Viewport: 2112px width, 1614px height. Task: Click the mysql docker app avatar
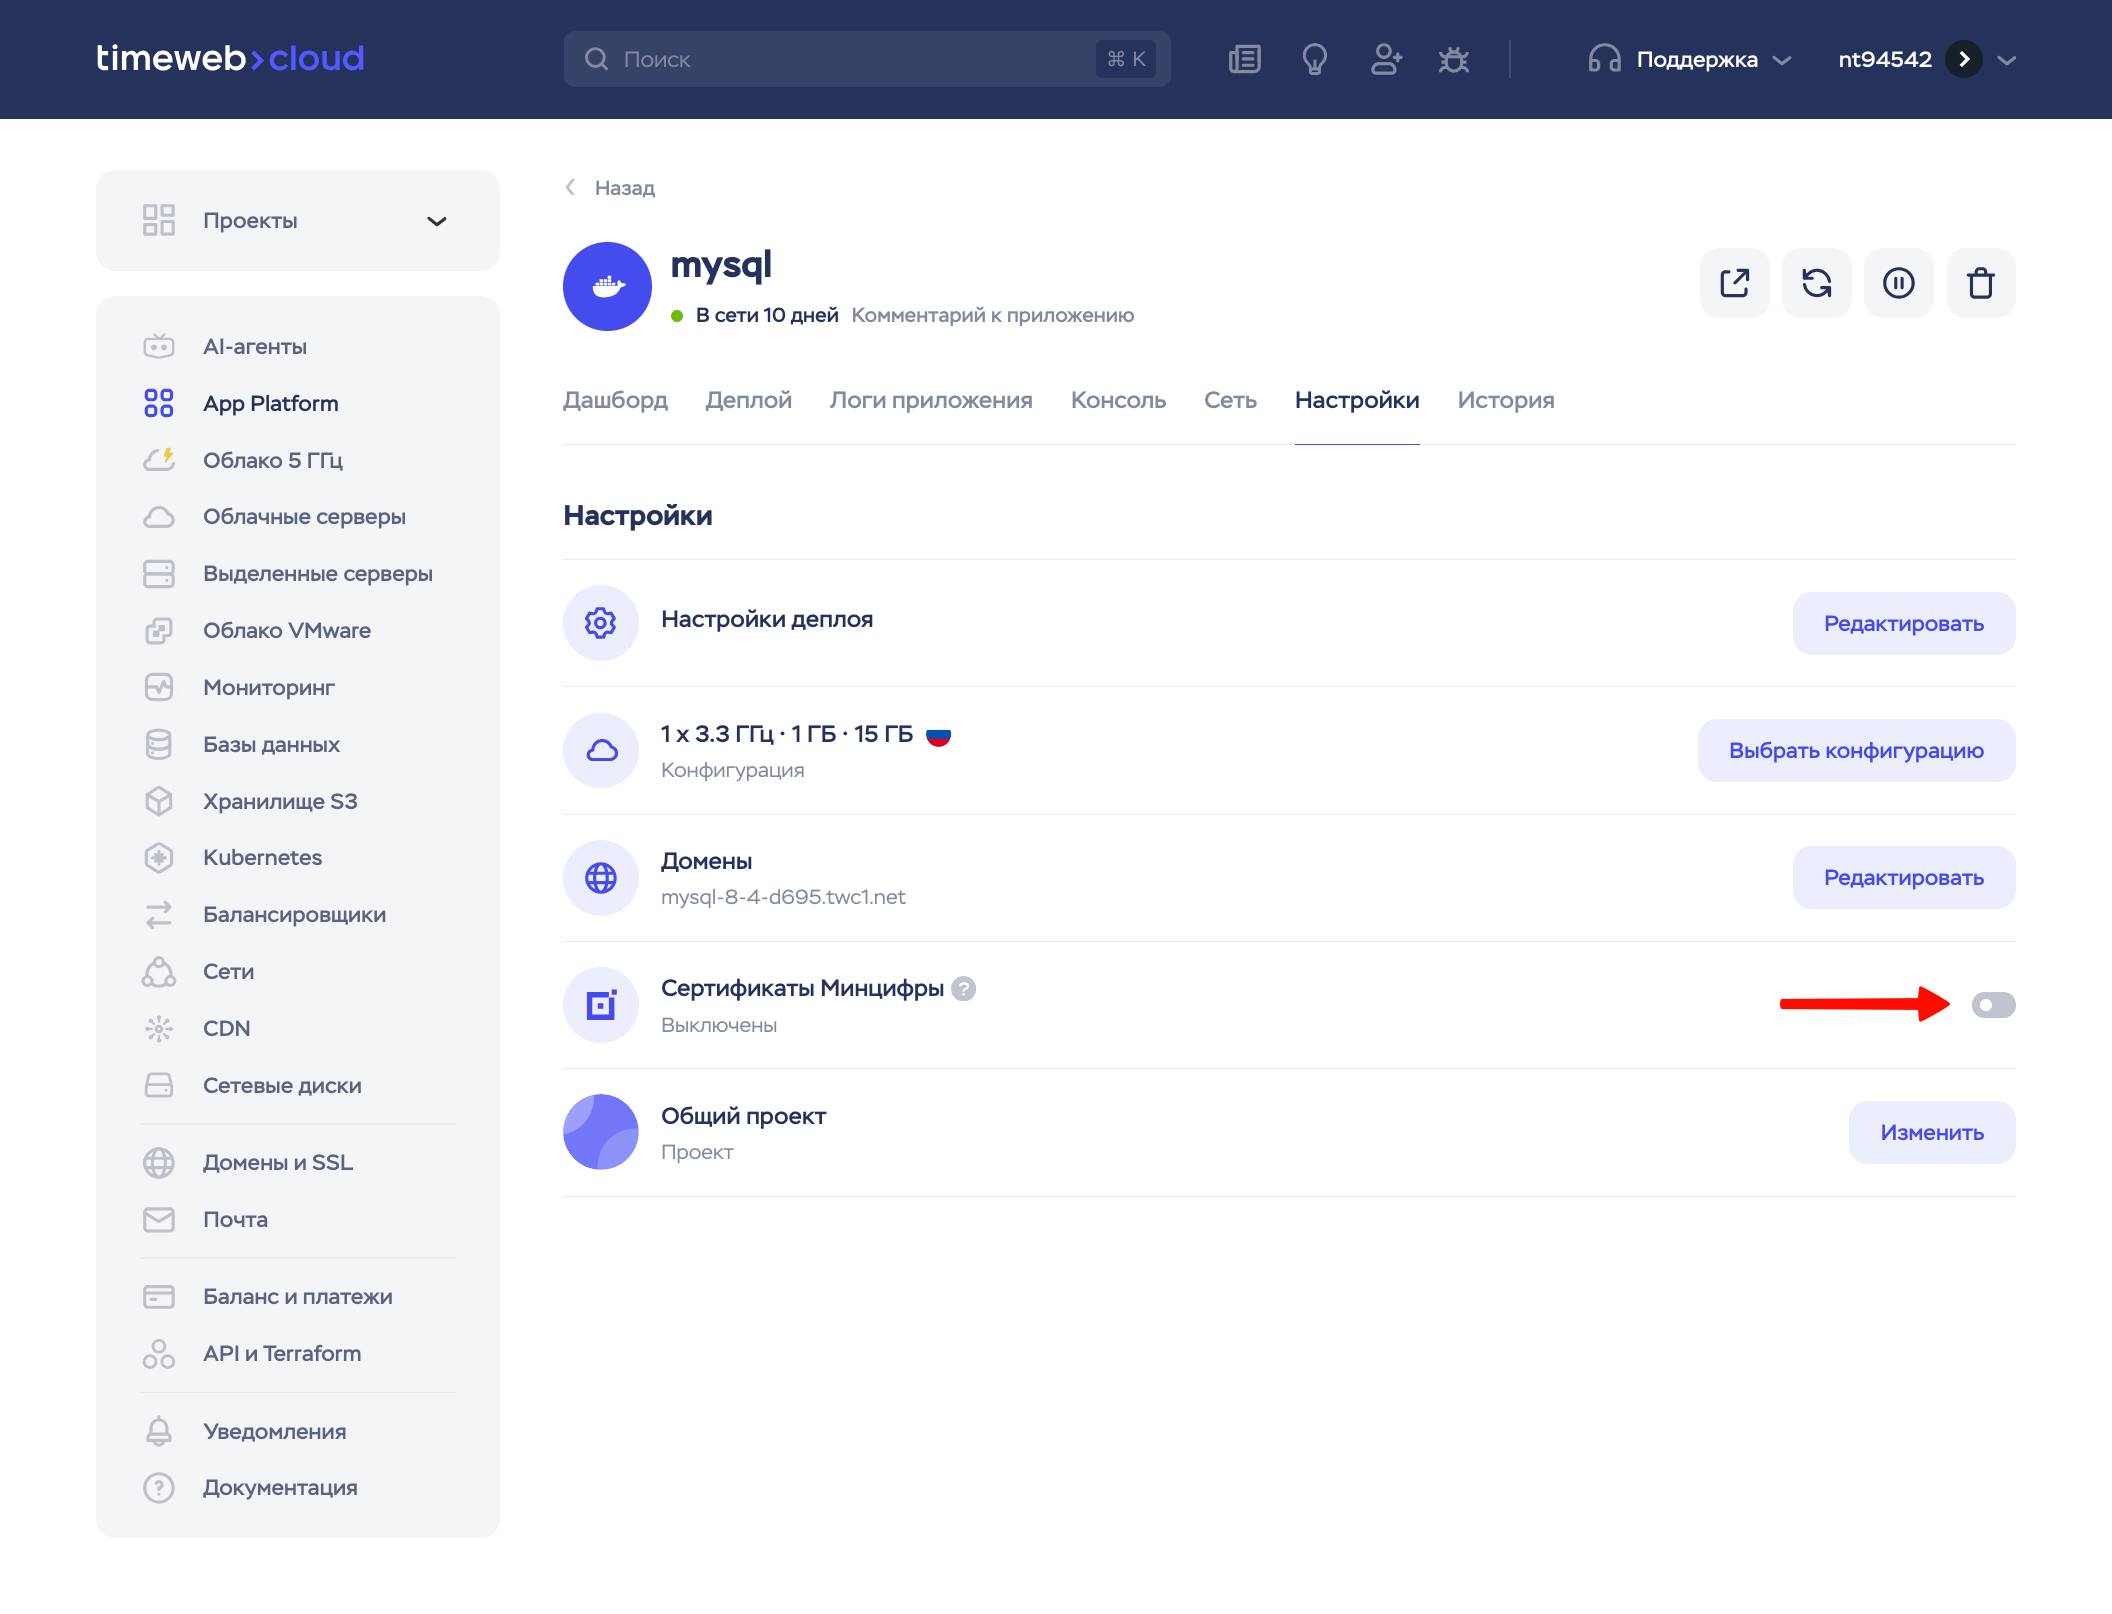(607, 286)
